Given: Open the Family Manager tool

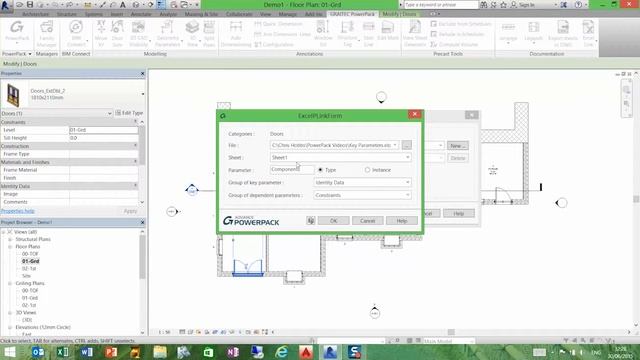Looking at the screenshot, I should tap(47, 33).
